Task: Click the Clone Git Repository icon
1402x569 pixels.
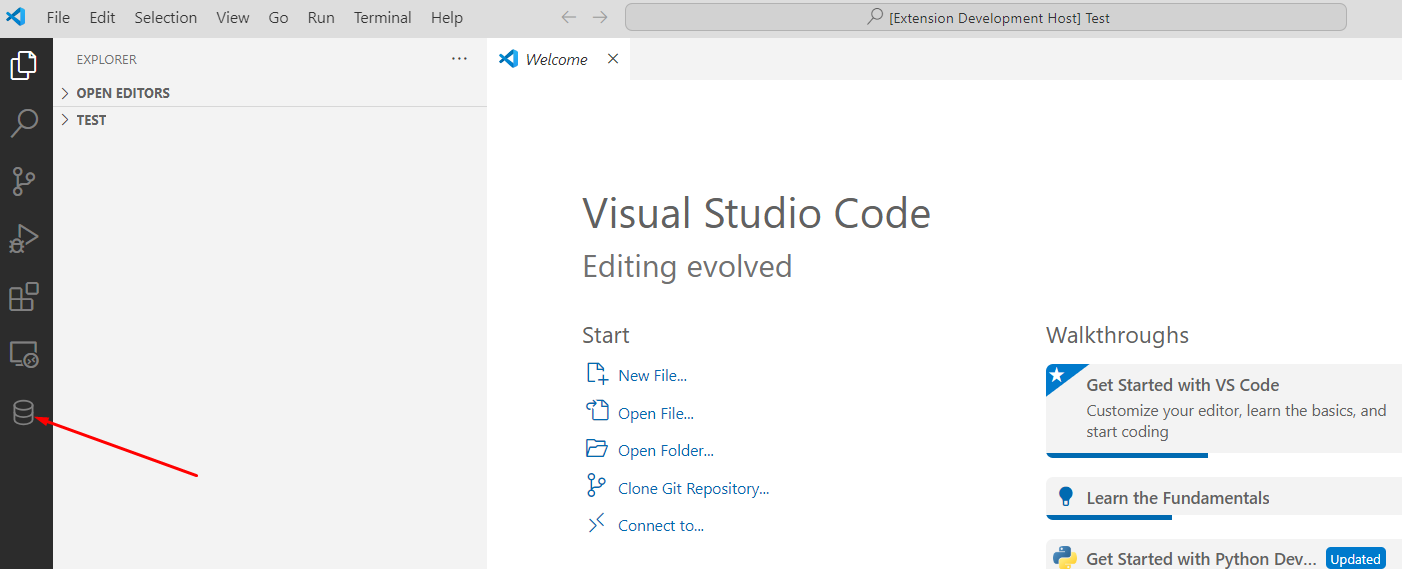Action: (597, 487)
